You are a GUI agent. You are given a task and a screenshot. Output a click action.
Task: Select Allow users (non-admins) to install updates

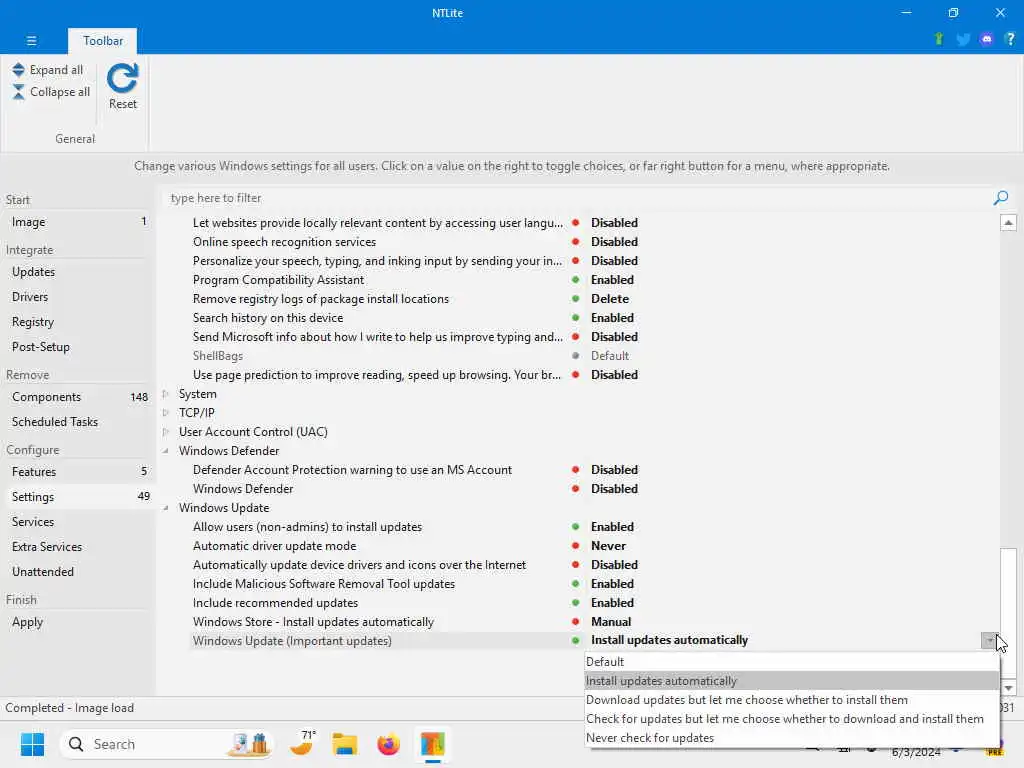[307, 526]
